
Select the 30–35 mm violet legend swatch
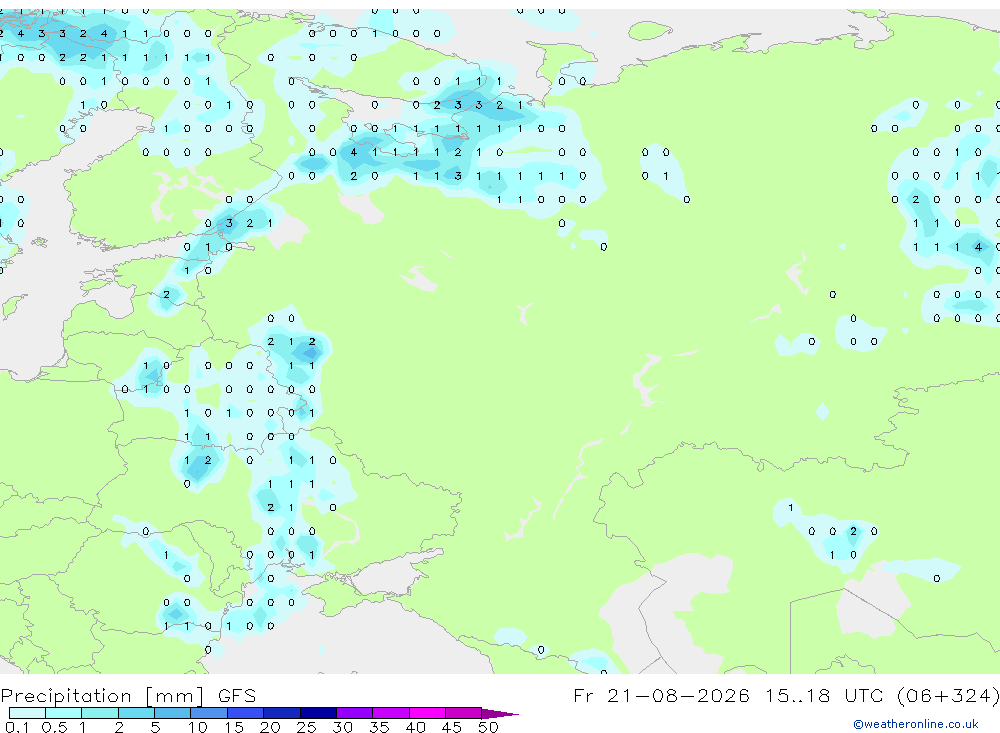354,713
